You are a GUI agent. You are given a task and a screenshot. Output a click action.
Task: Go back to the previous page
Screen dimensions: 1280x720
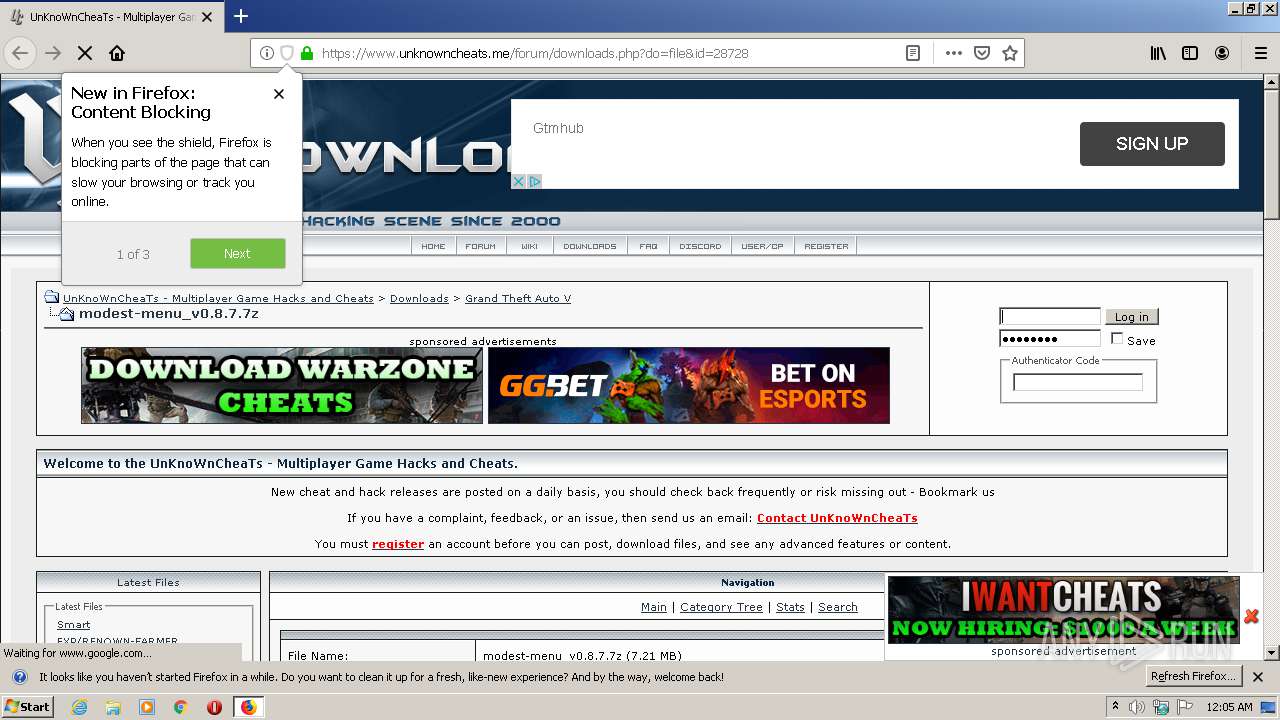coord(20,53)
